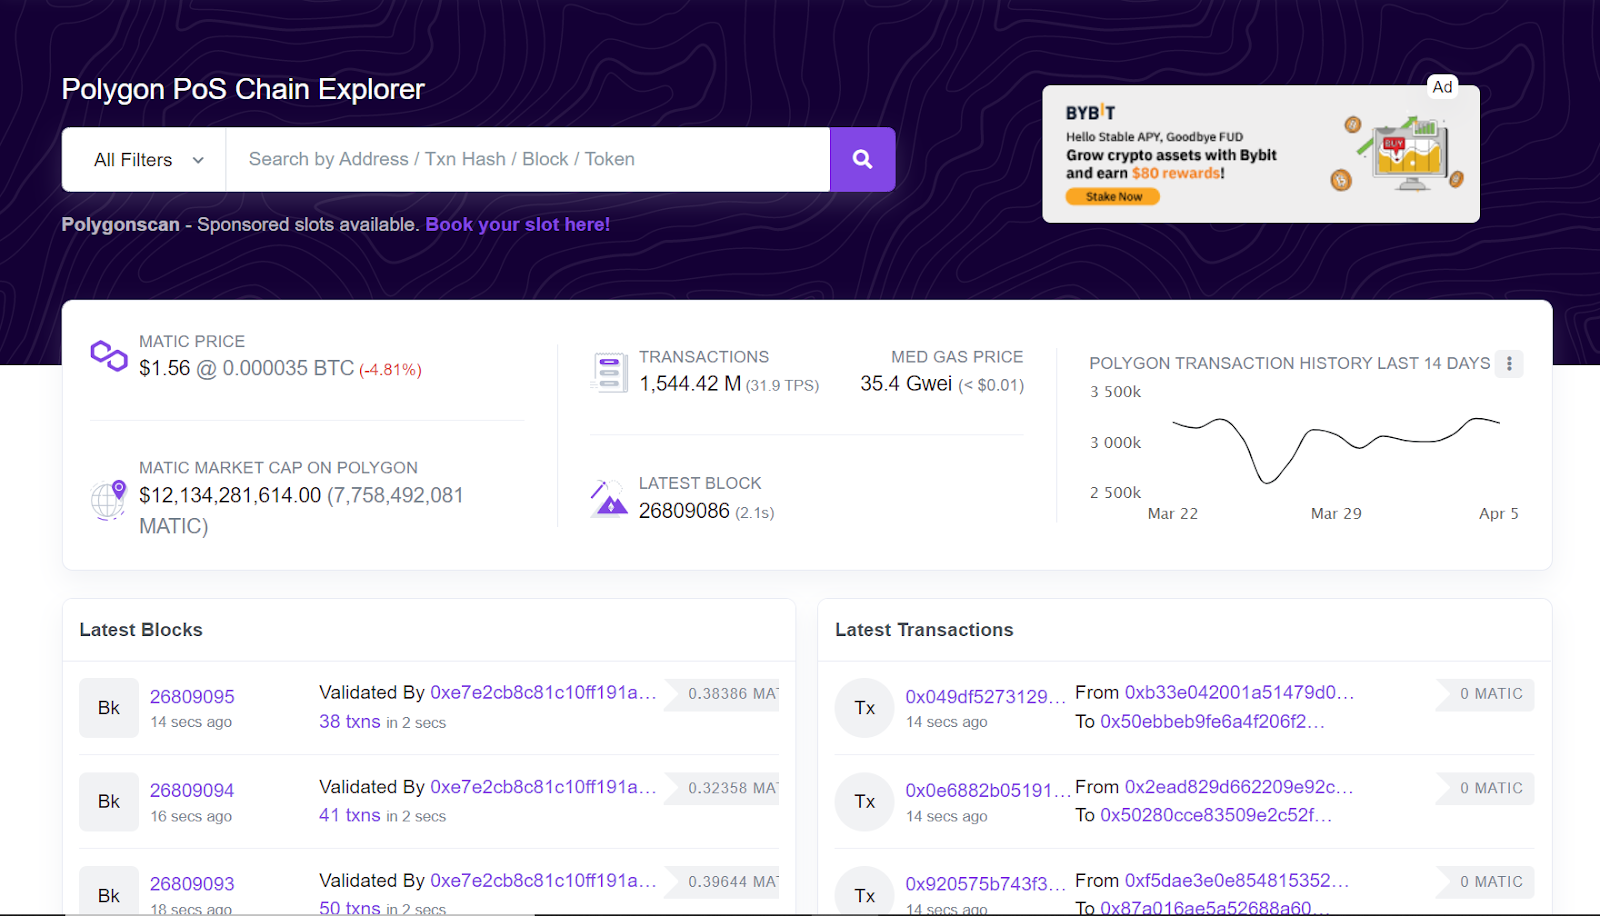Open validator address for block 26809093
The image size is (1600, 916).
543,880
